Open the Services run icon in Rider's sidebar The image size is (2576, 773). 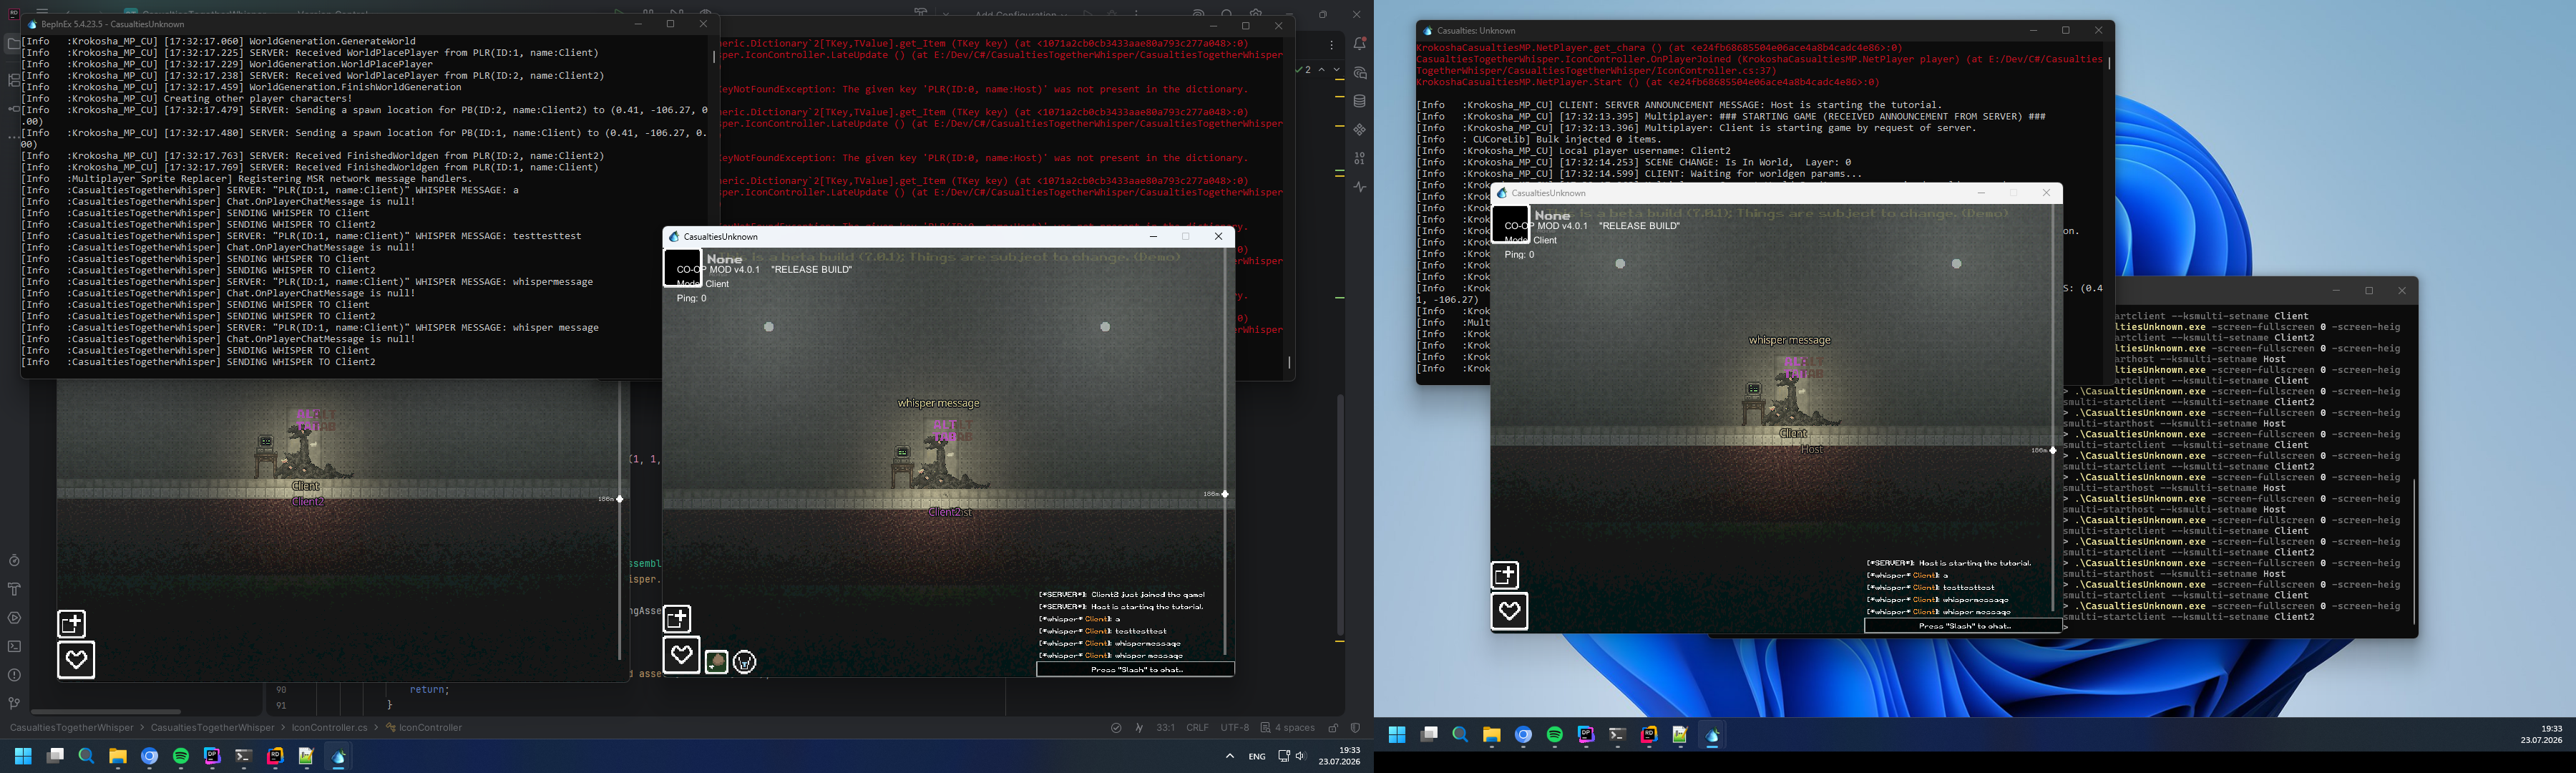(x=14, y=618)
